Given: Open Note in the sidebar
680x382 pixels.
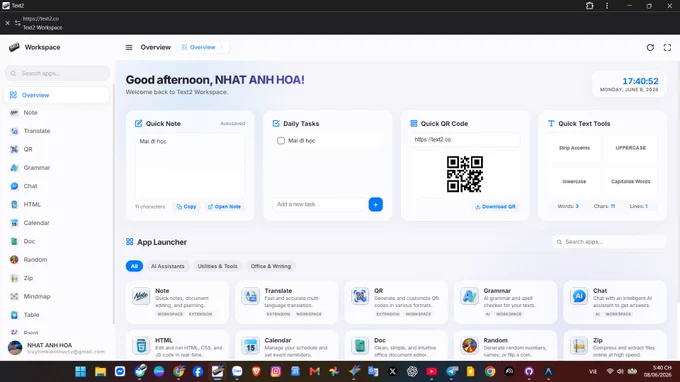Looking at the screenshot, I should (56, 113).
